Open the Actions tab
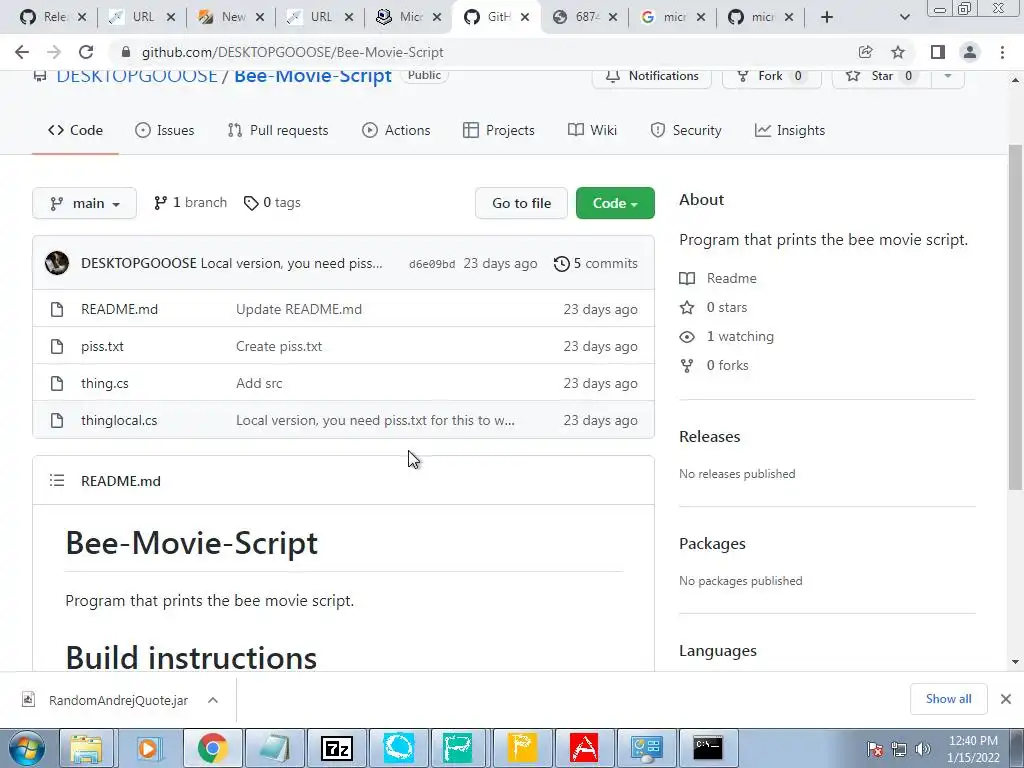 [396, 130]
